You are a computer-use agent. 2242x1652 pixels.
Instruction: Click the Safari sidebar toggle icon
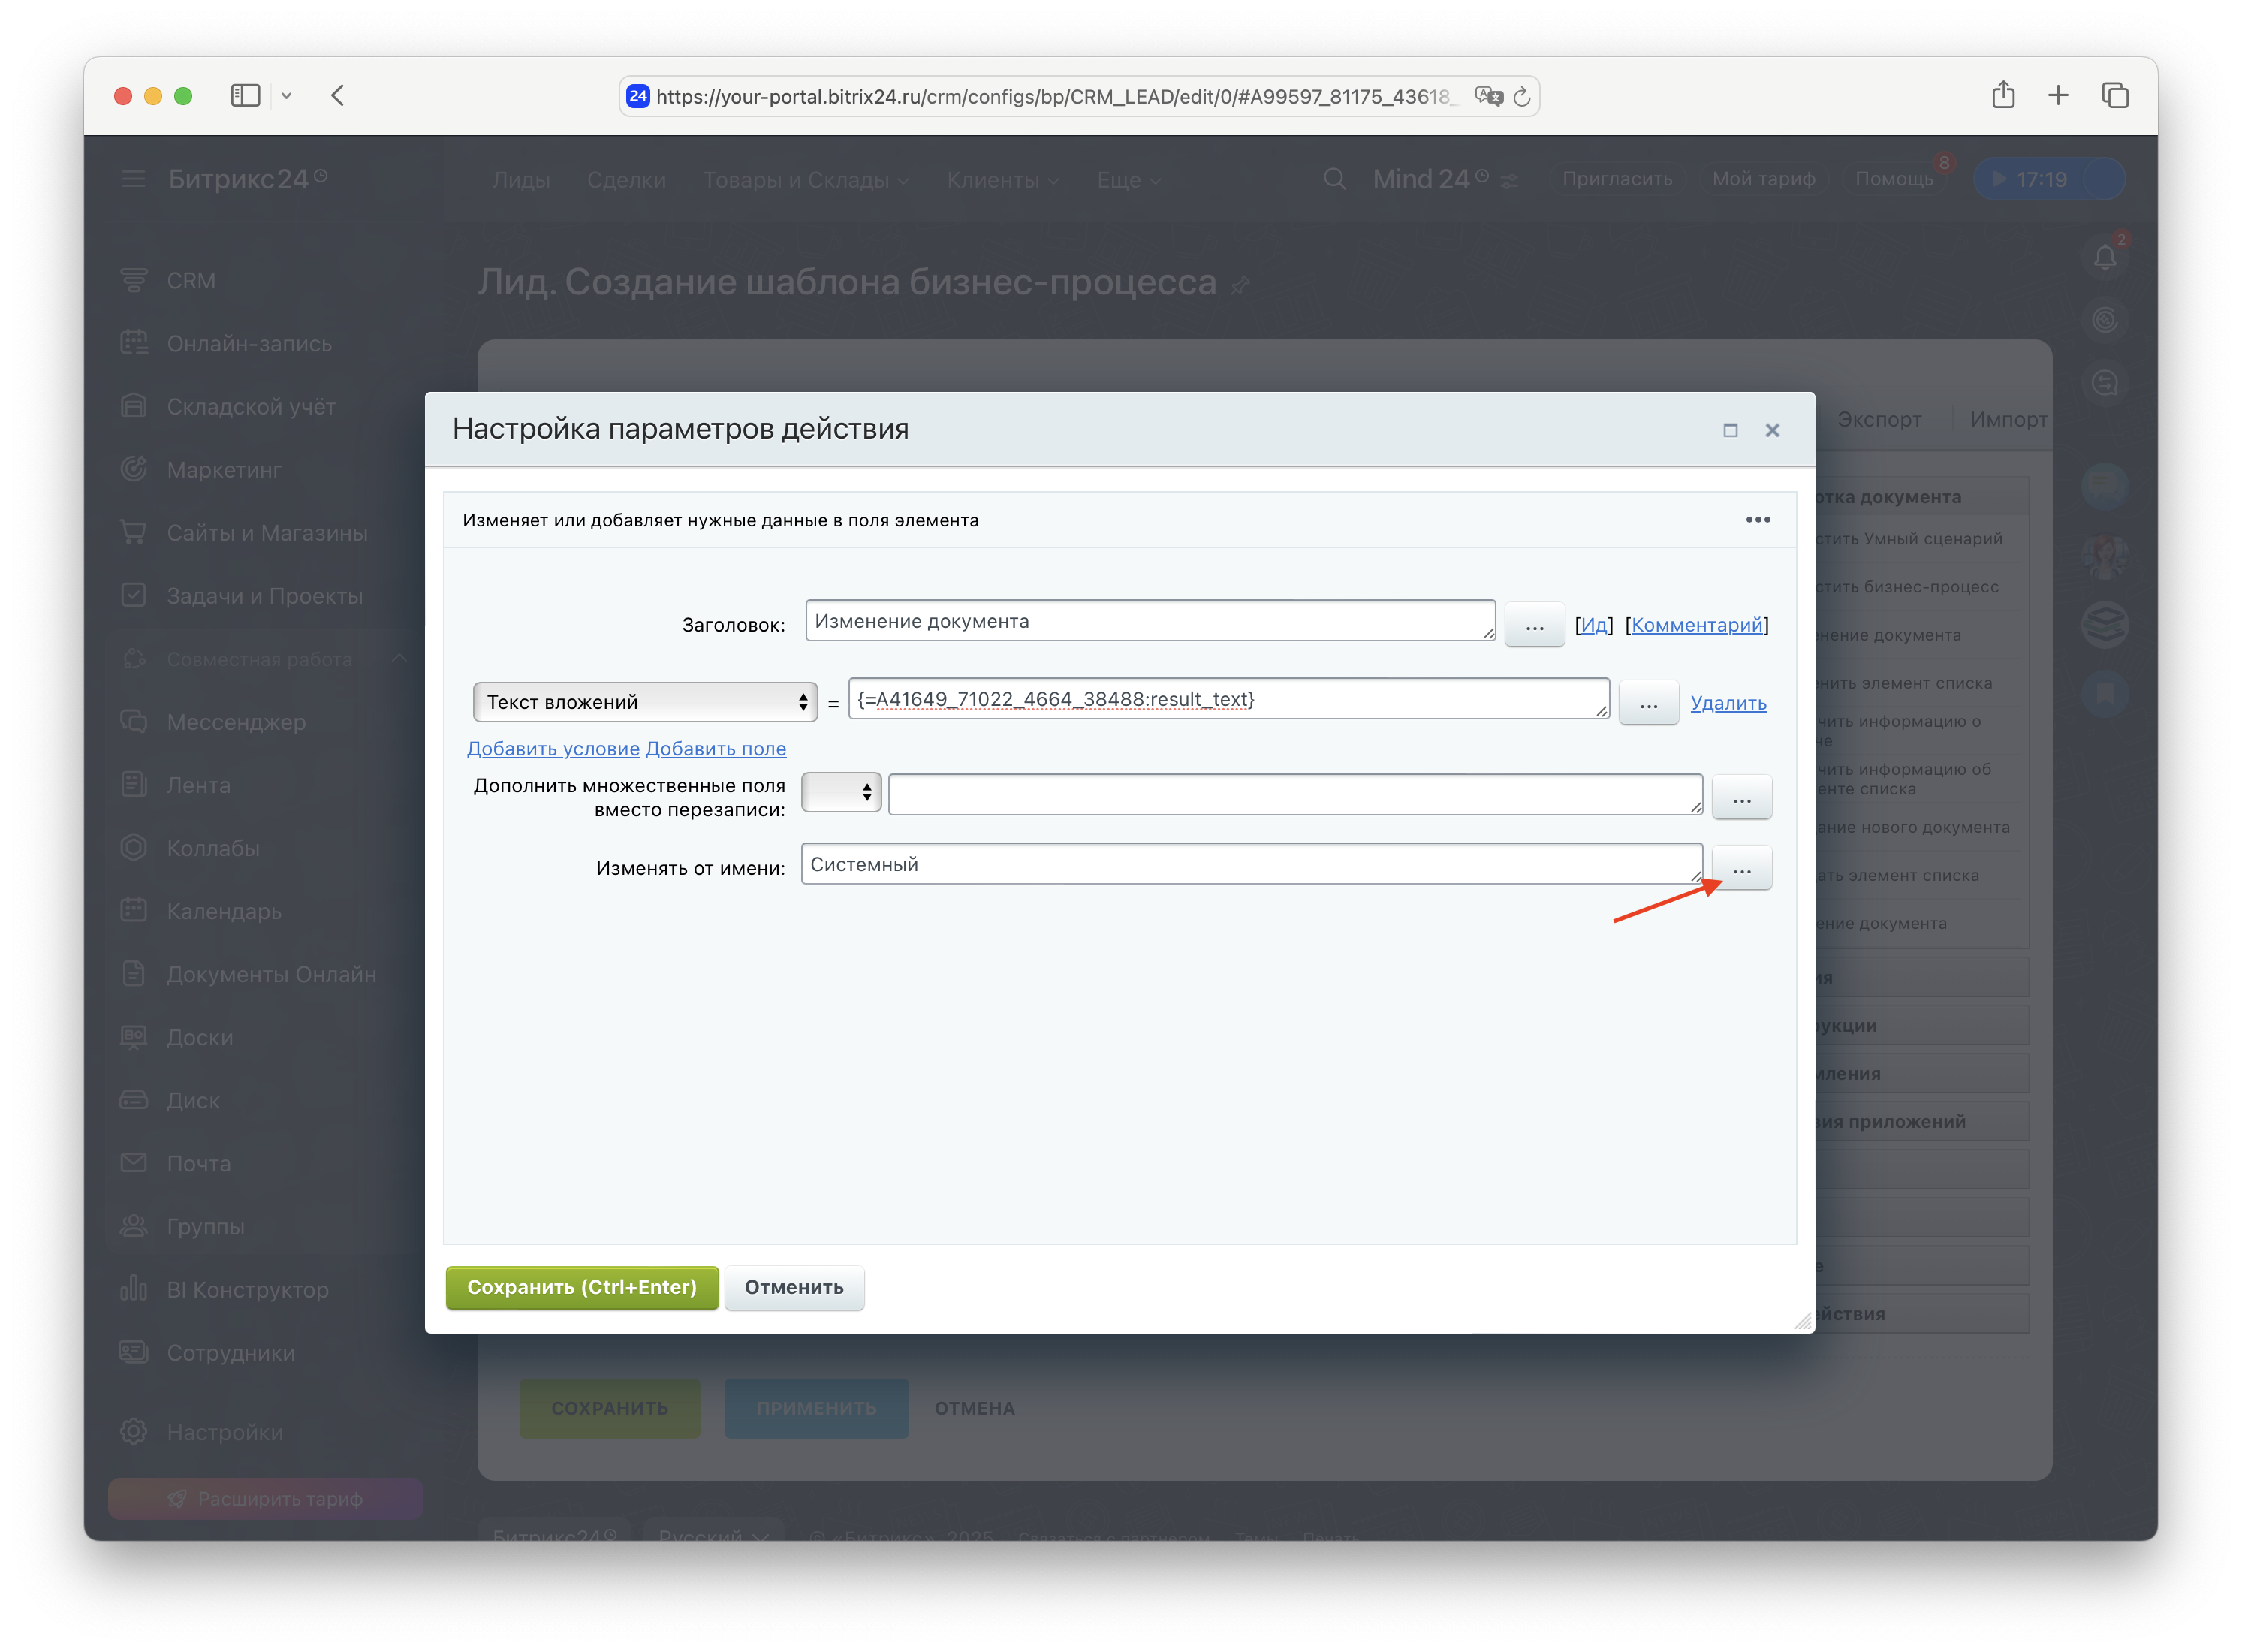pos(245,95)
